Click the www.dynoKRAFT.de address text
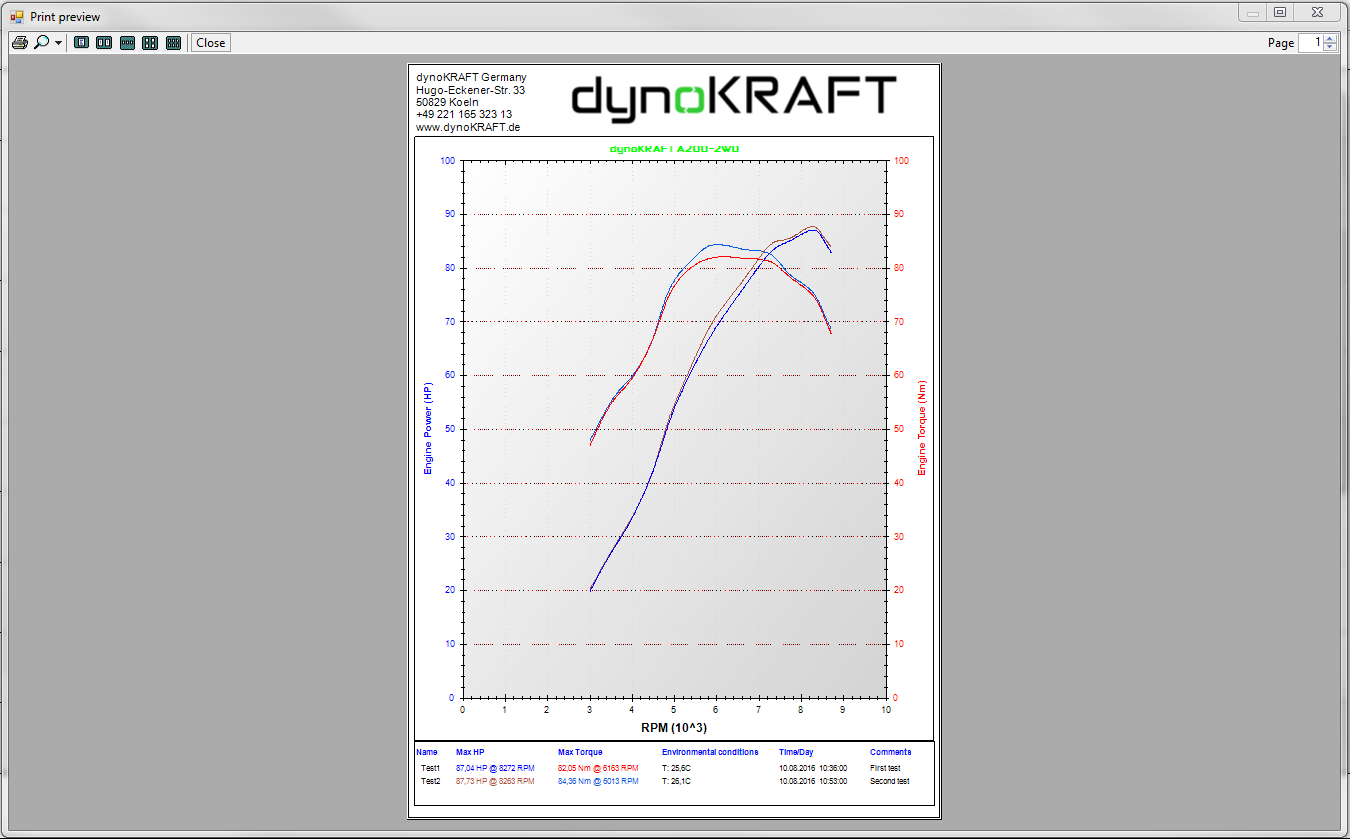 coord(468,127)
